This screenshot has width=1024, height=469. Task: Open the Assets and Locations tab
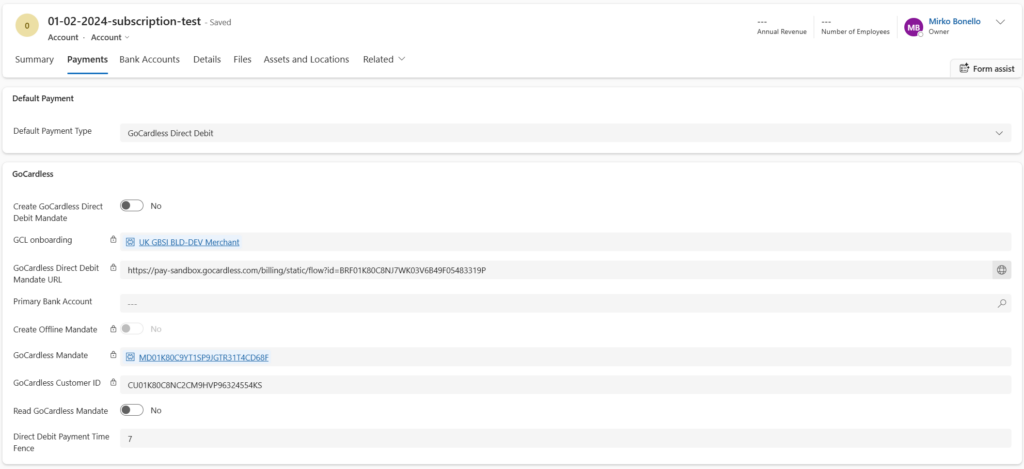tap(306, 59)
